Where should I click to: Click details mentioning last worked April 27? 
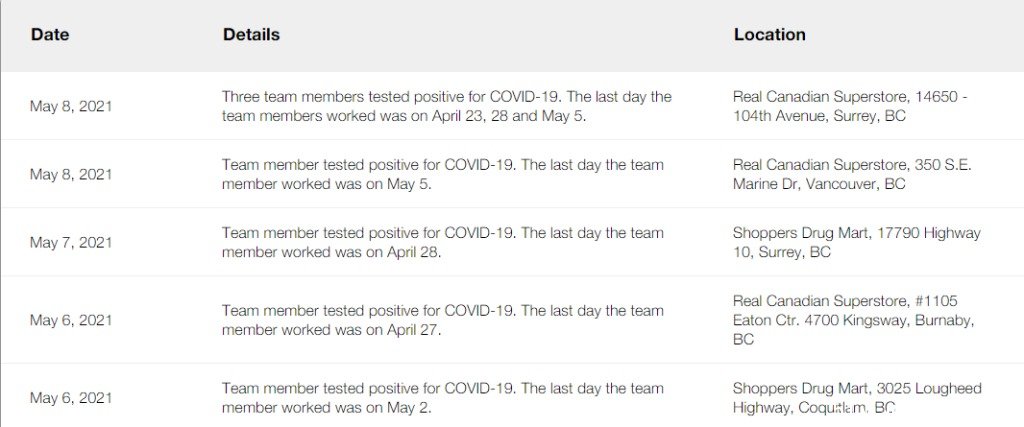click(x=443, y=320)
